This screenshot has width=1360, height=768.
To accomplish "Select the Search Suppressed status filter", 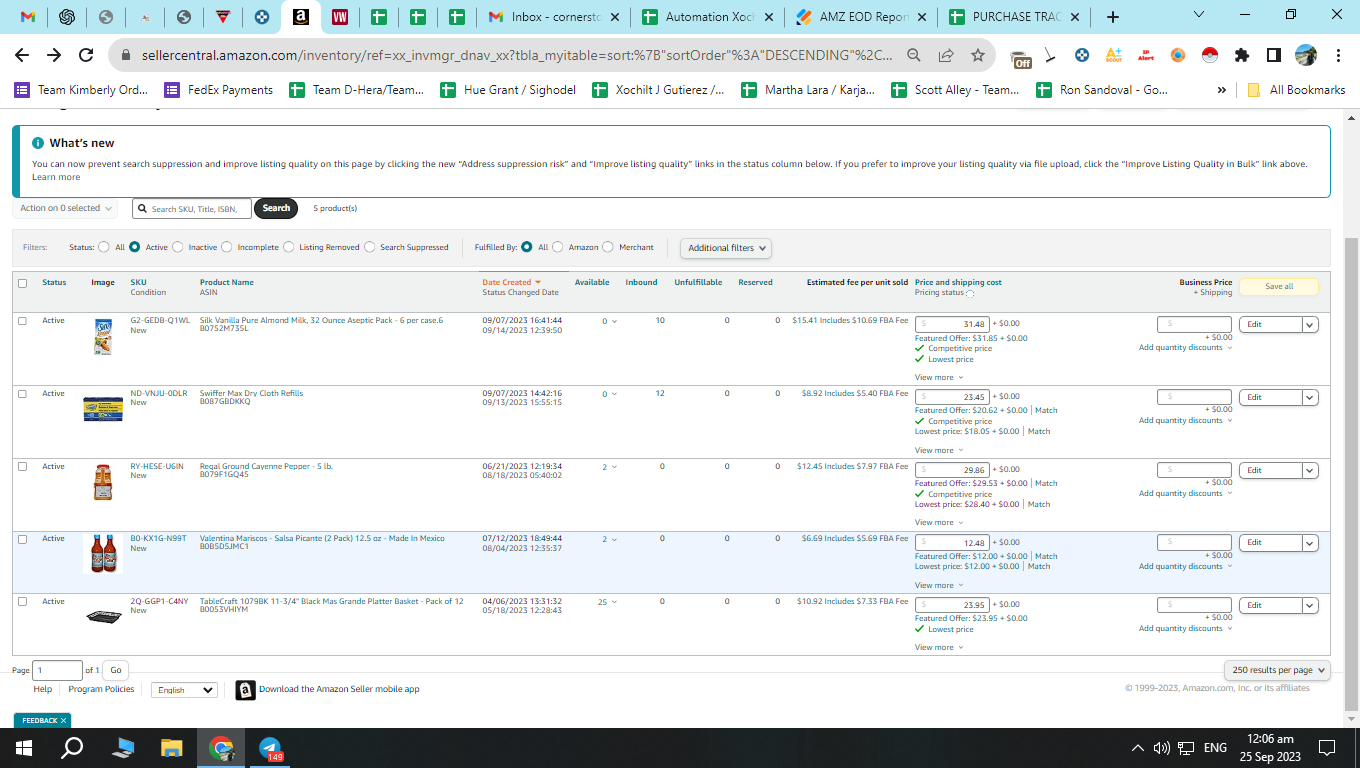I will [x=370, y=247].
